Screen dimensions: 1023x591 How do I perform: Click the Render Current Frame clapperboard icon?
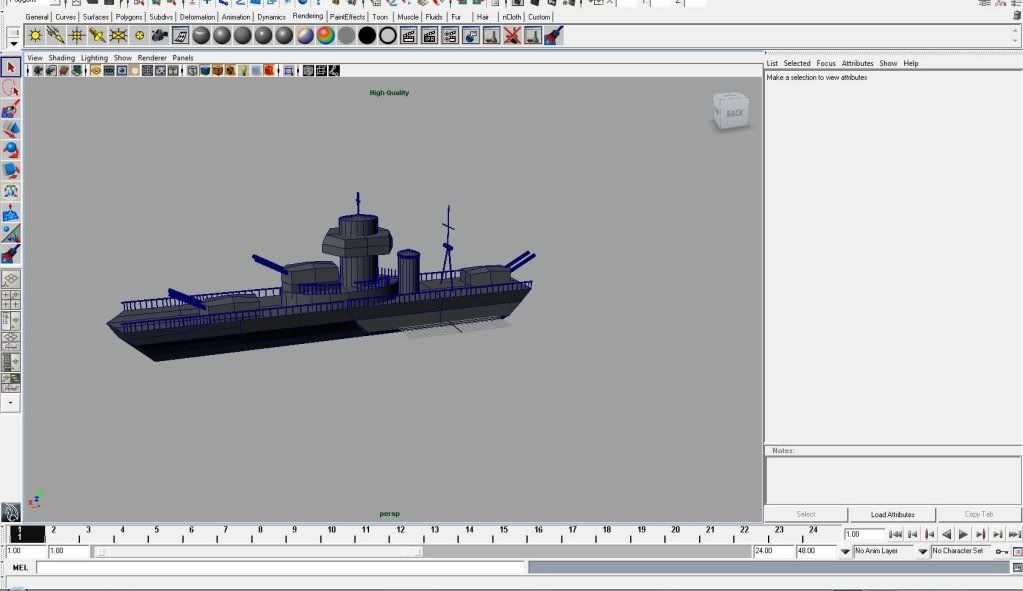pyautogui.click(x=408, y=35)
